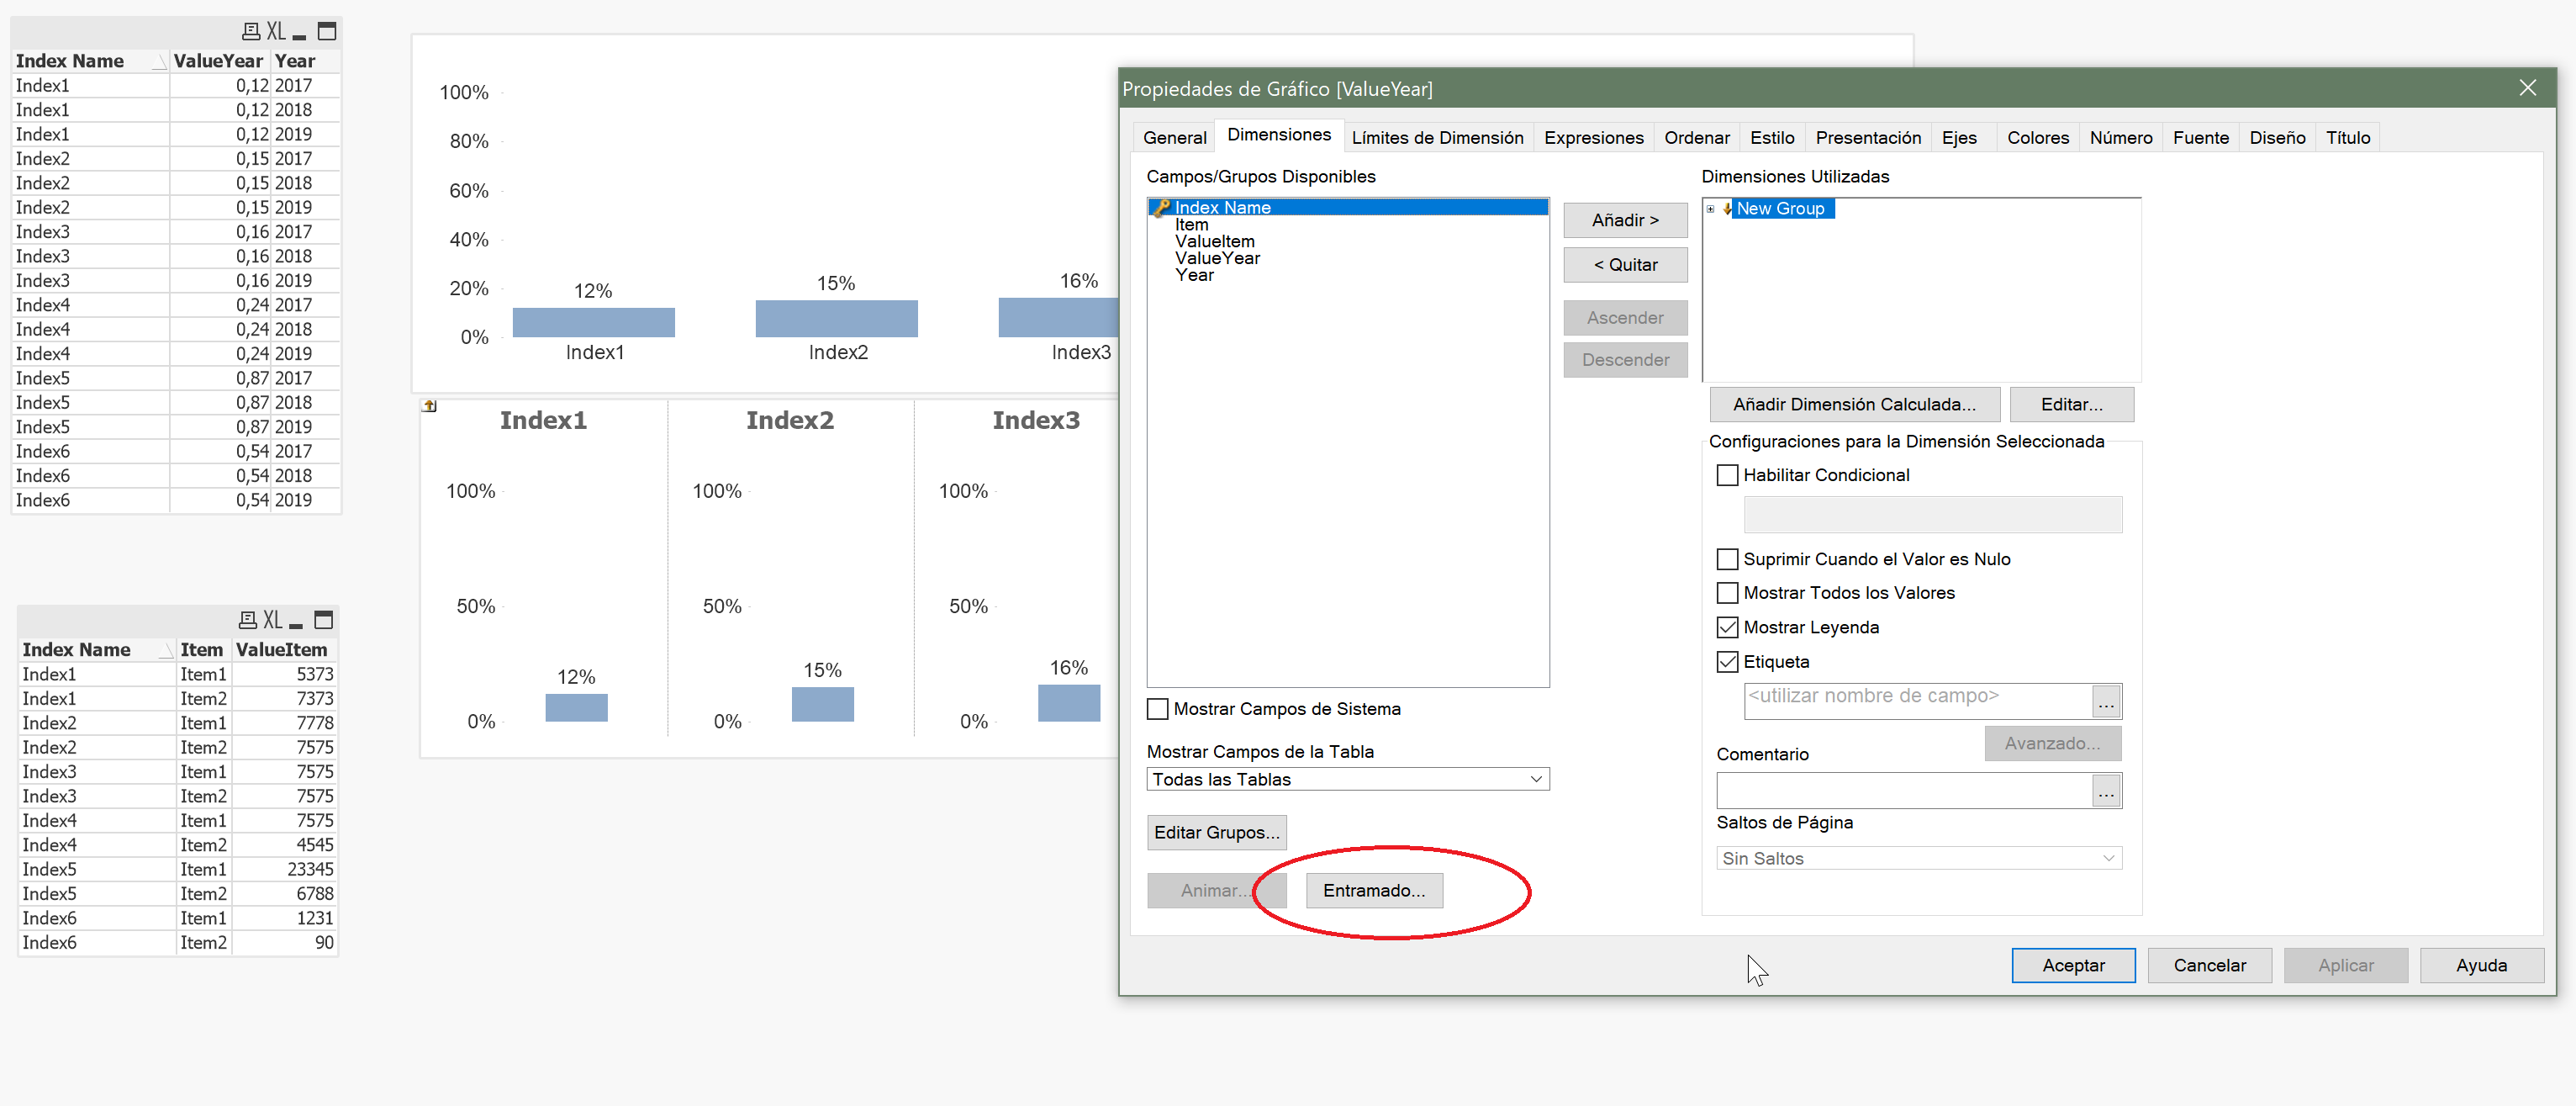Export top table to Excel (XL)
The width and height of the screenshot is (2576, 1106).
pos(276,32)
